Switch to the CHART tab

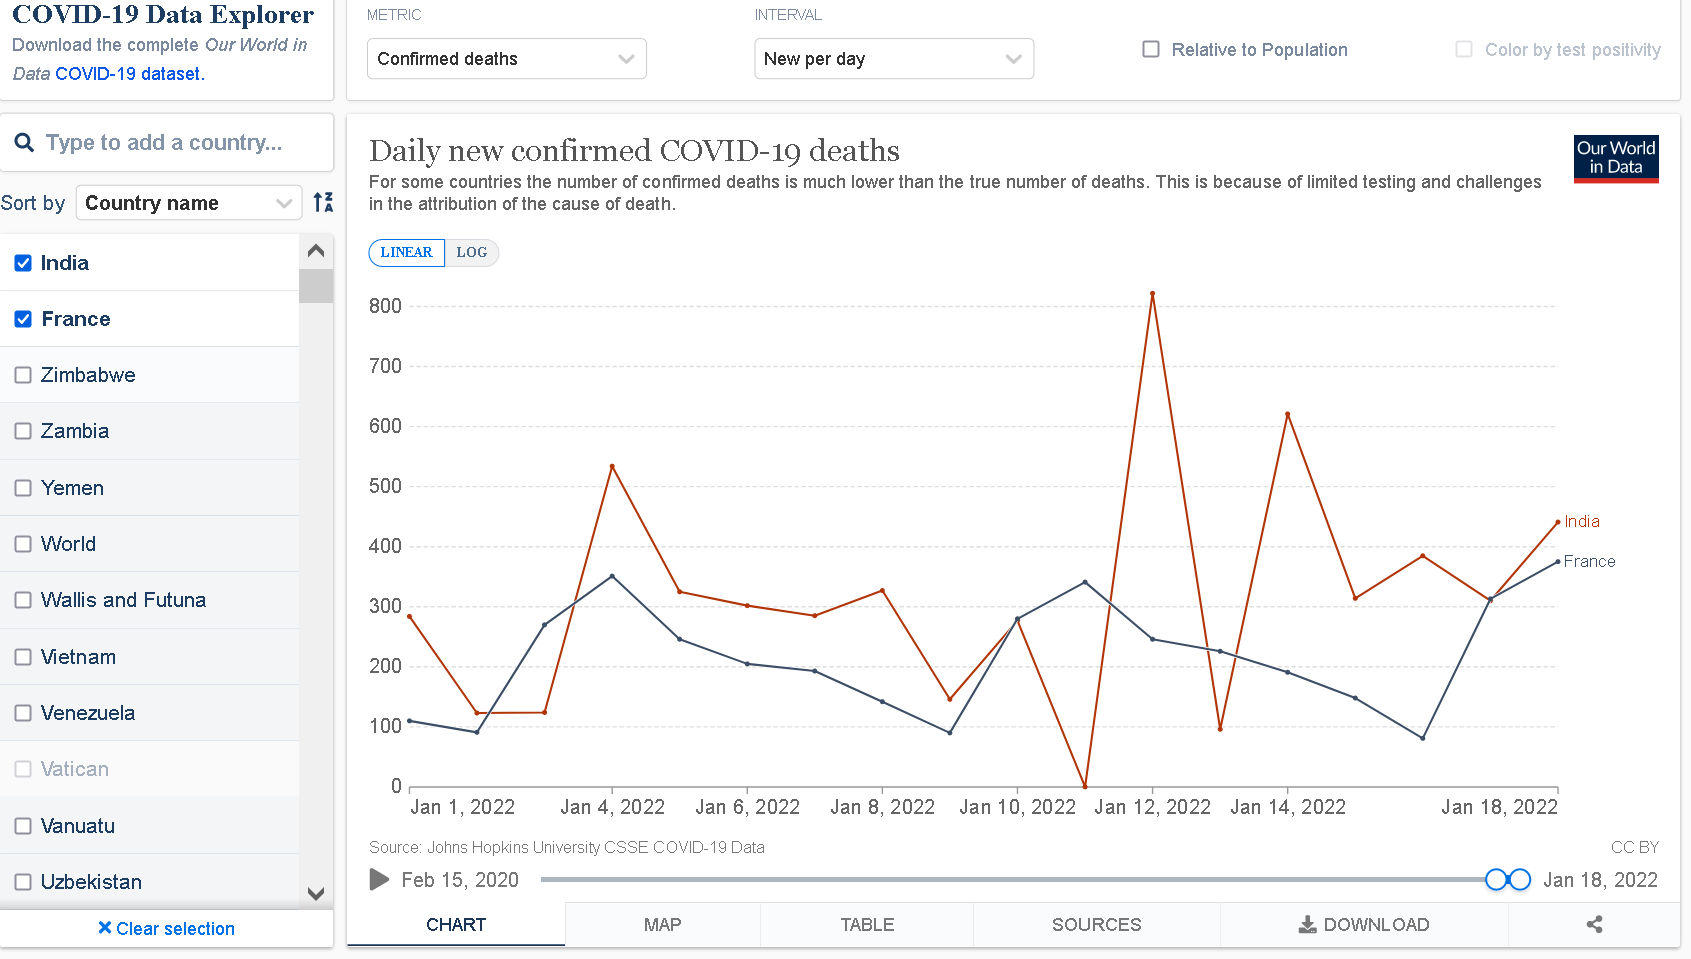(456, 925)
